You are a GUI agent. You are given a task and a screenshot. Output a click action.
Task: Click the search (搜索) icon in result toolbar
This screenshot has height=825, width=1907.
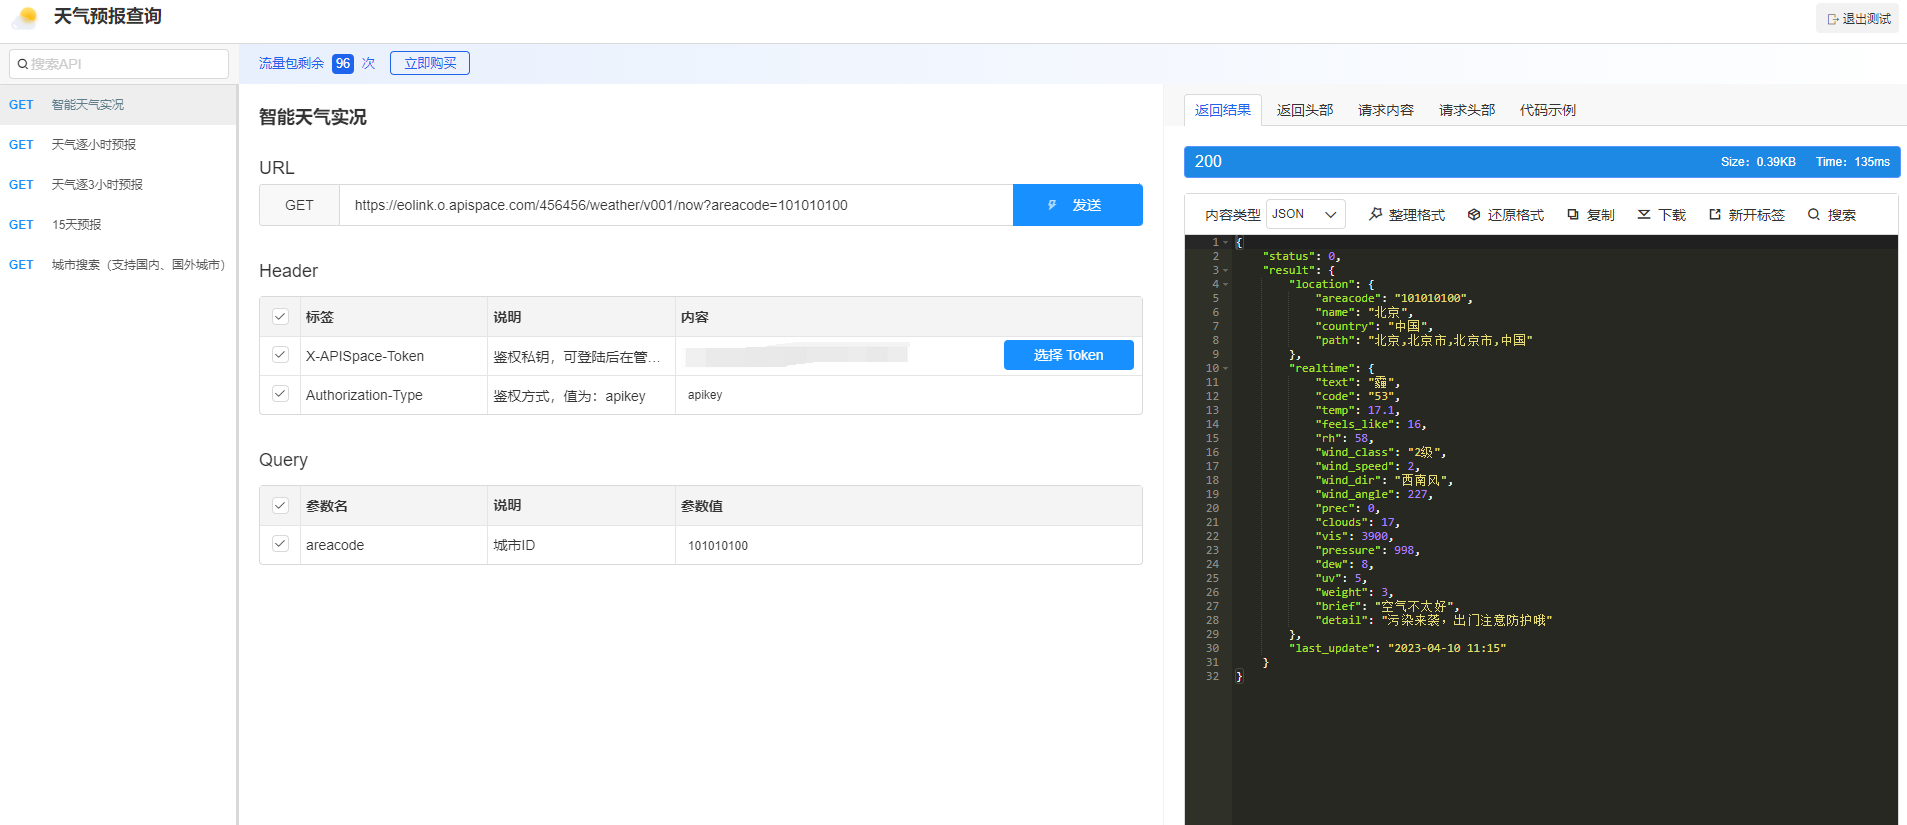click(x=1814, y=214)
